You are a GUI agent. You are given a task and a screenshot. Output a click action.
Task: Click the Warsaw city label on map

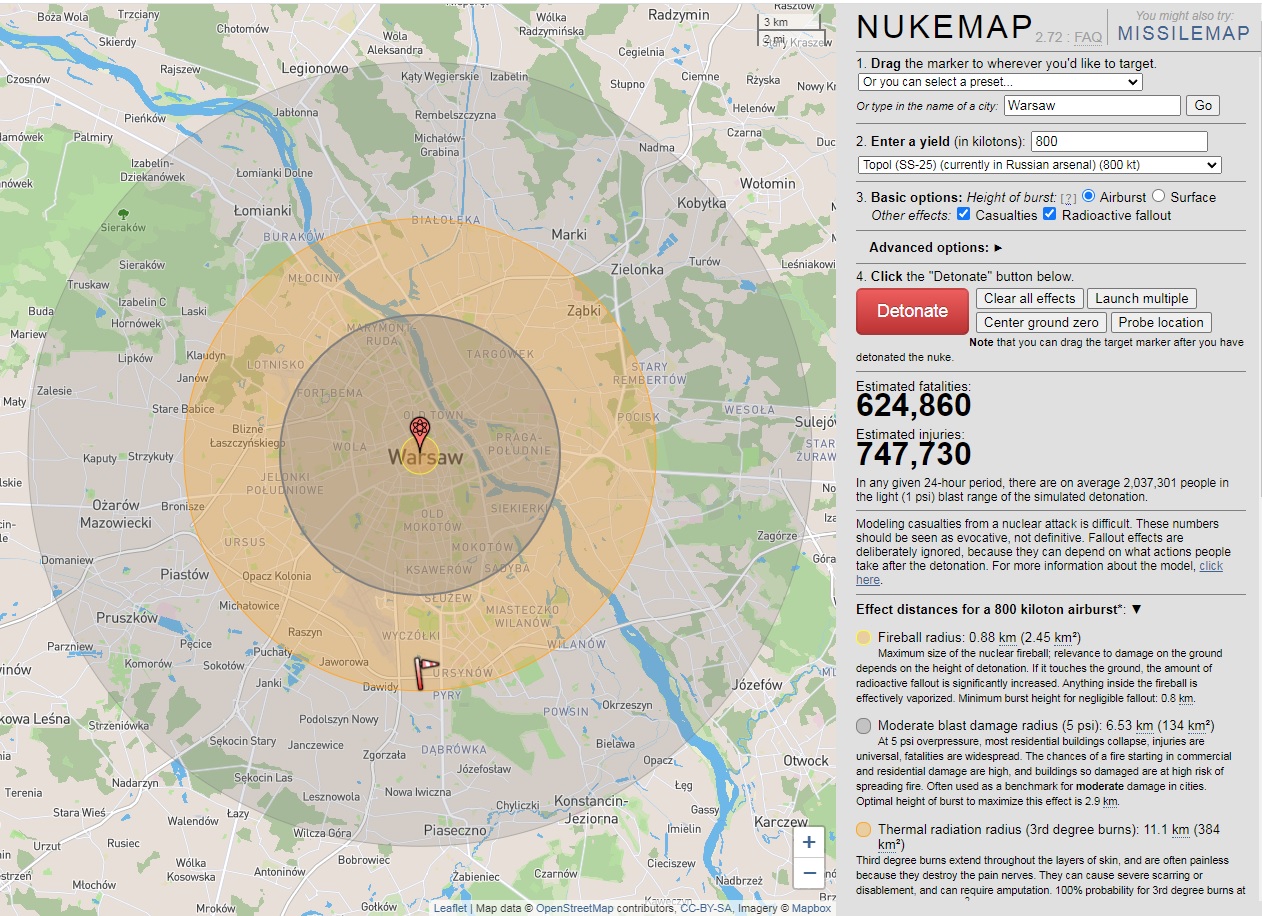click(x=426, y=458)
